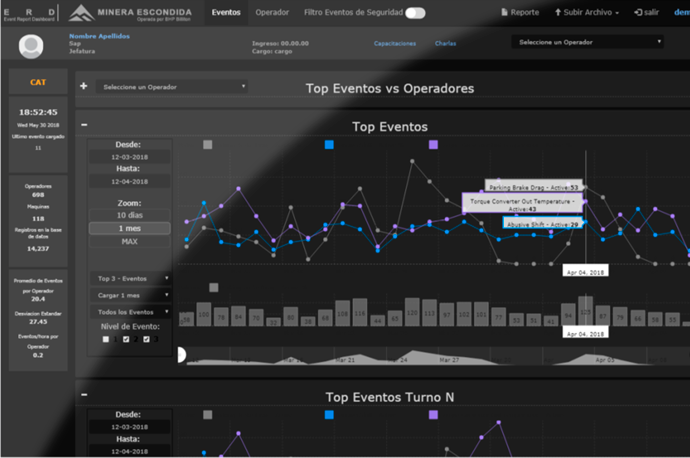Open the Seleccione un Operador dropdown beside plus
The height and width of the screenshot is (458, 690).
point(172,87)
